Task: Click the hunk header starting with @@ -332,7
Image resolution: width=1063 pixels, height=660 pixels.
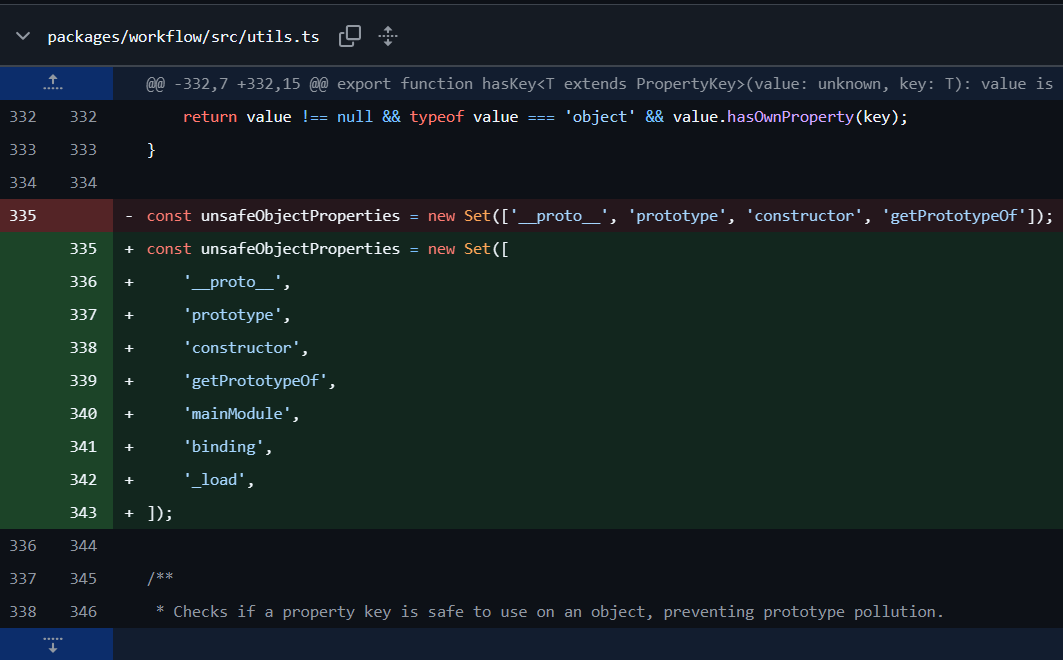Action: click(x=598, y=84)
